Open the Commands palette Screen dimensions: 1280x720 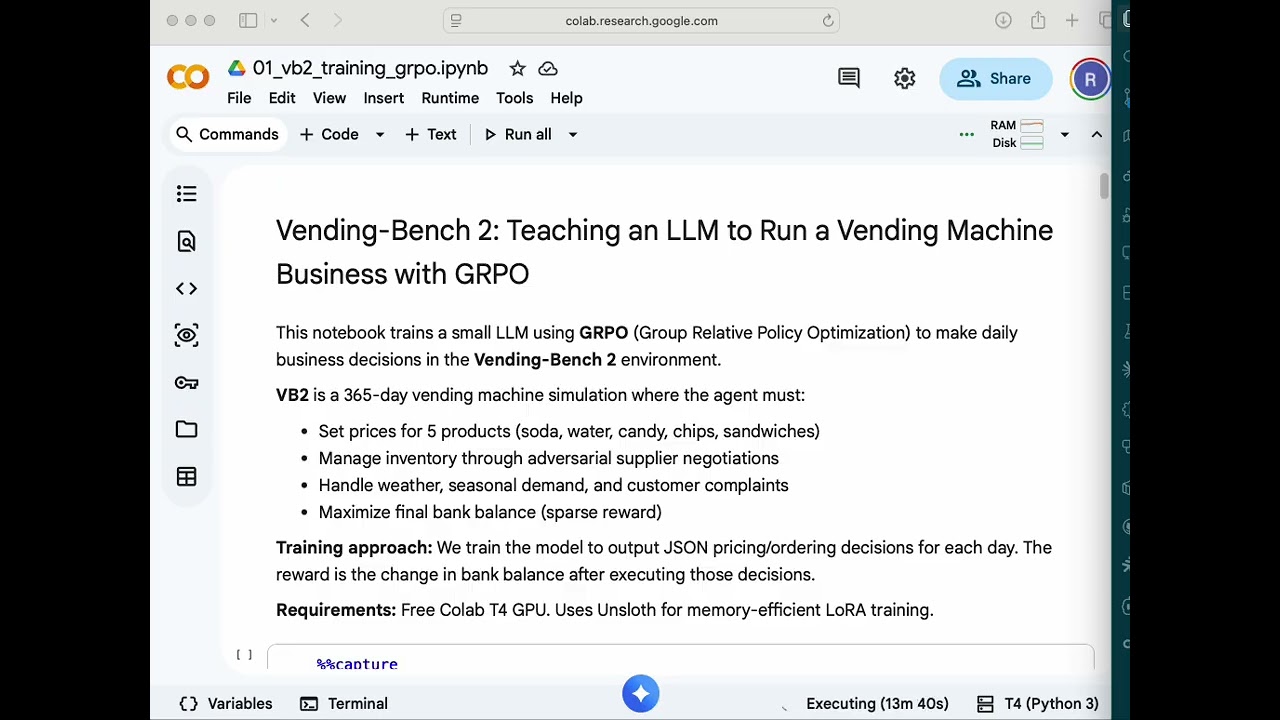(227, 134)
